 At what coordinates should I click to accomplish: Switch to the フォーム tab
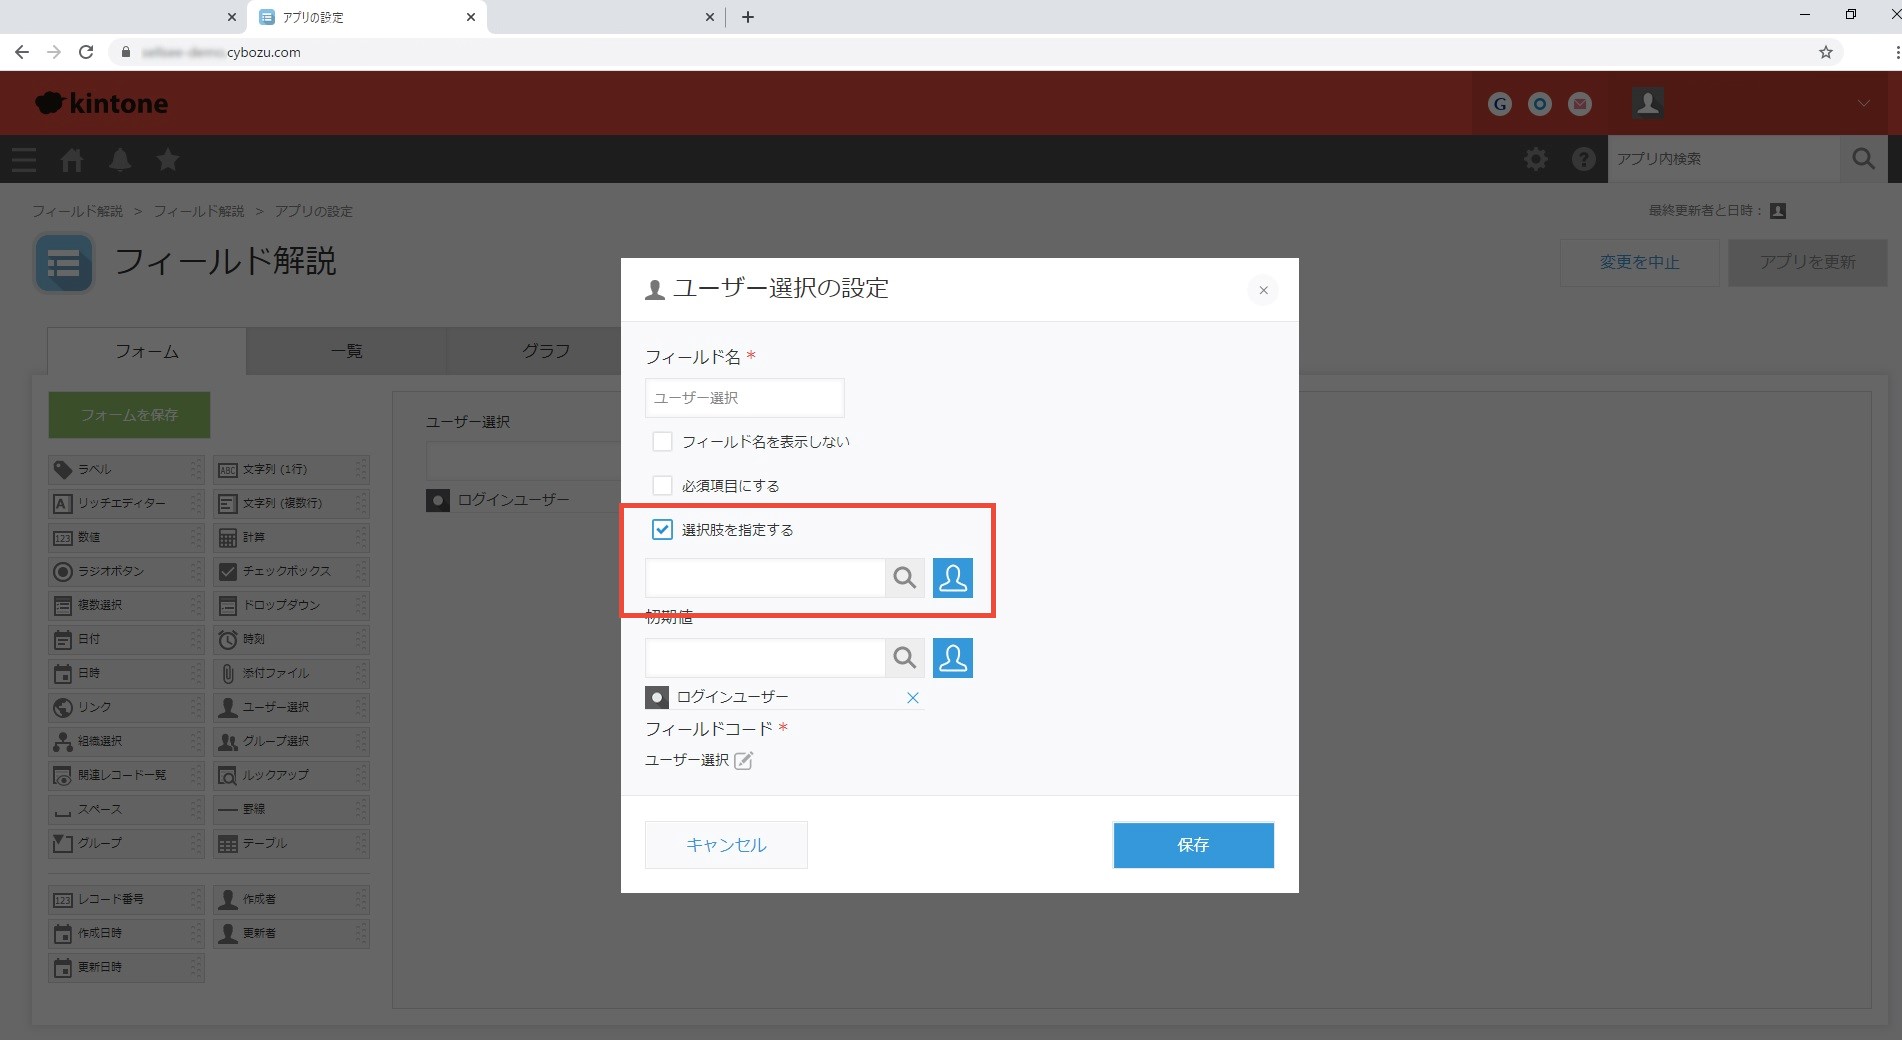pyautogui.click(x=147, y=351)
